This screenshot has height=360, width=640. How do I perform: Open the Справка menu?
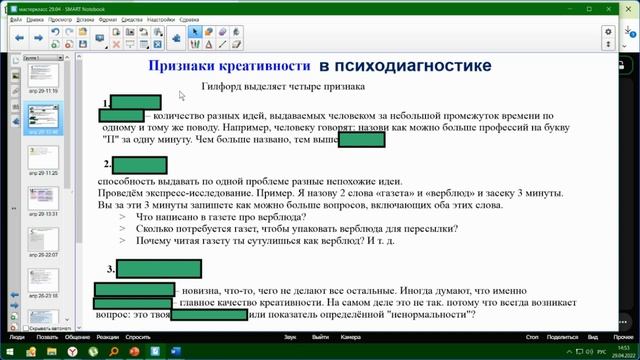pos(189,20)
